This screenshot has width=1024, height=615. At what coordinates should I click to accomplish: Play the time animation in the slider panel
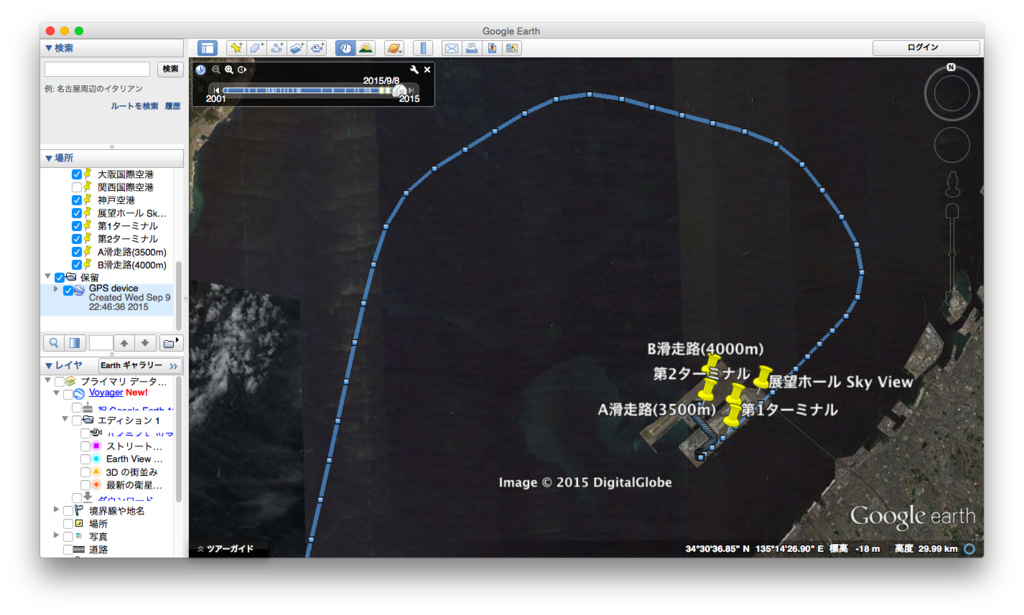(242, 69)
